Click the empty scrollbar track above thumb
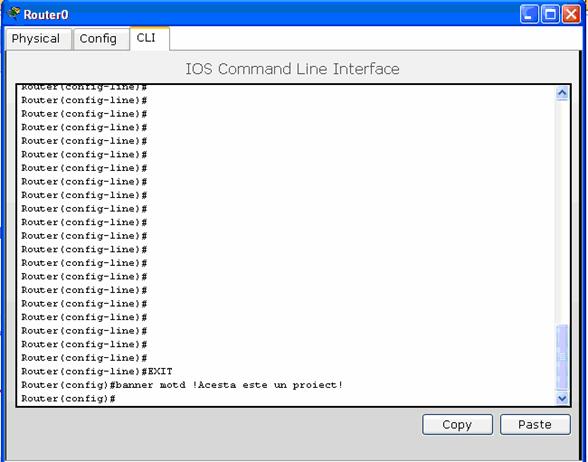 (562, 212)
